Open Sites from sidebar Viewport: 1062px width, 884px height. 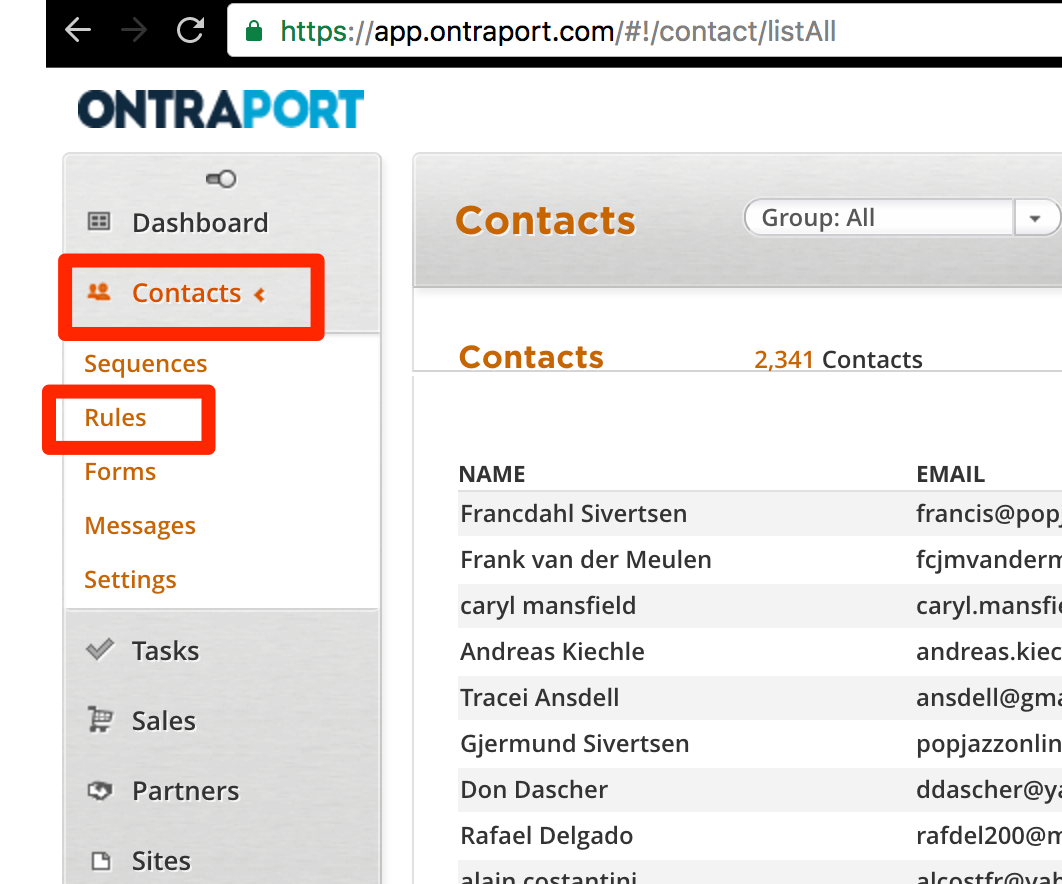coord(162,861)
